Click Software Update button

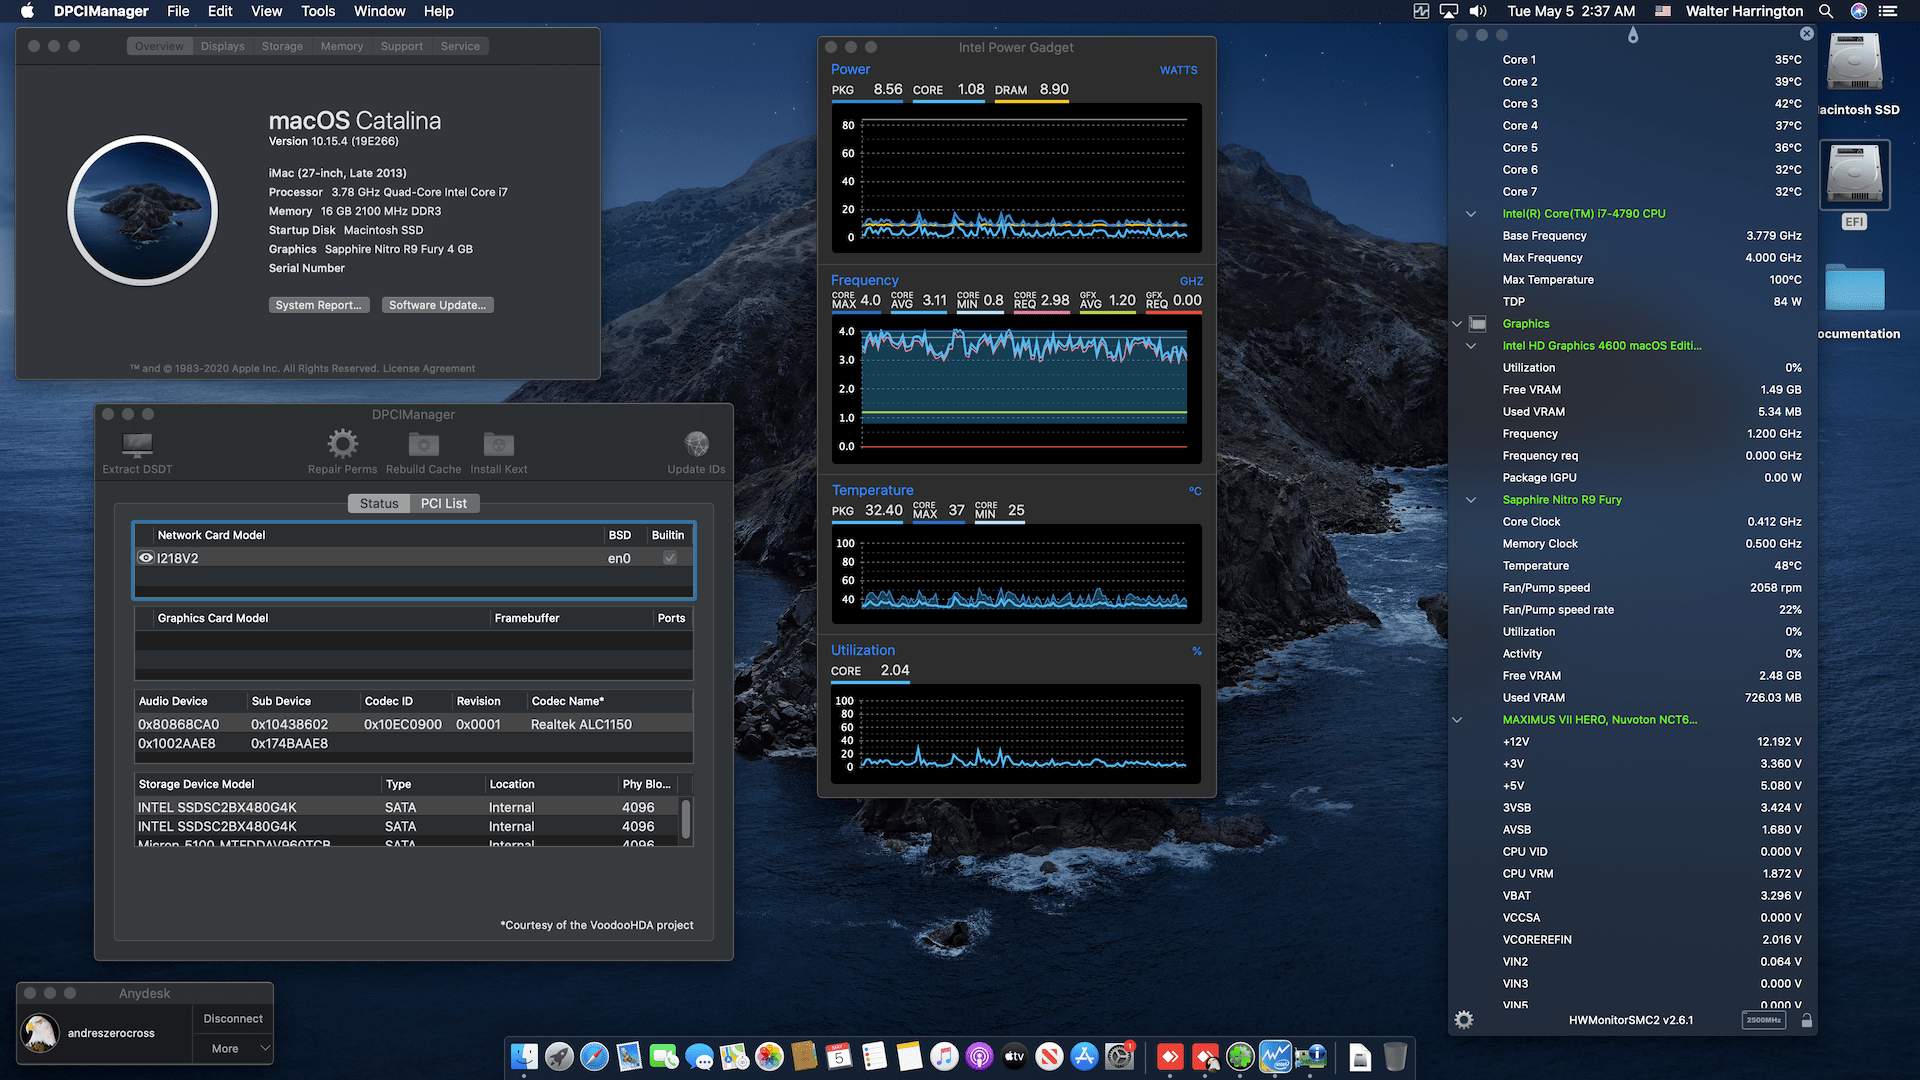(437, 305)
